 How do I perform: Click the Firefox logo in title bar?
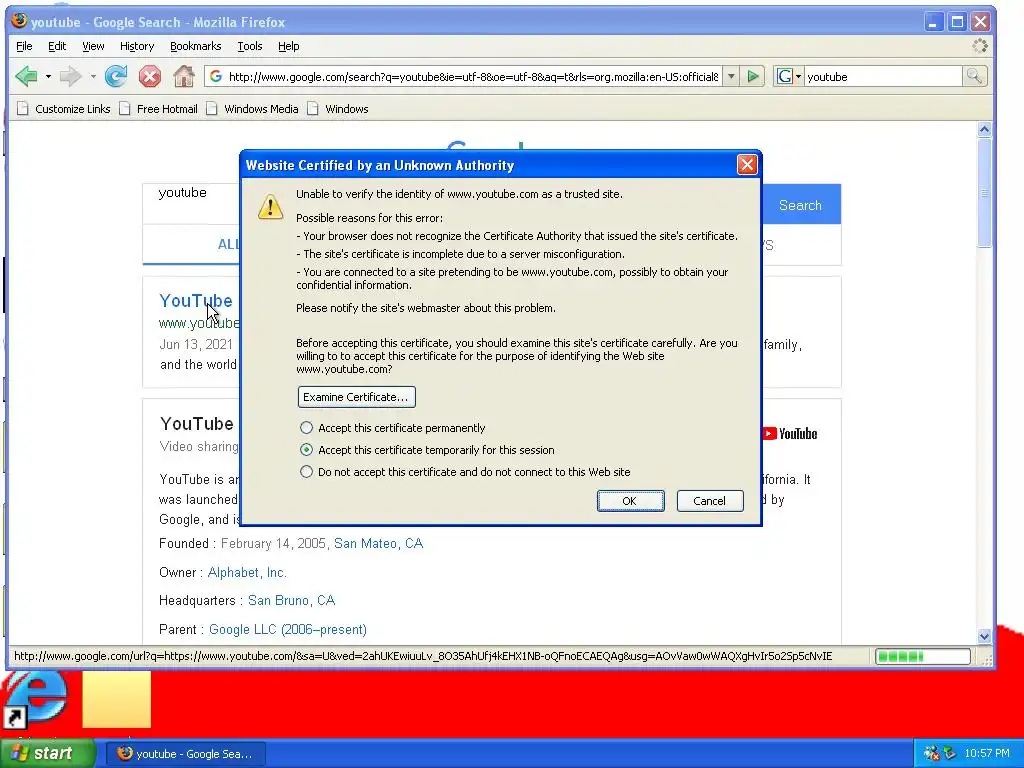pyautogui.click(x=20, y=21)
